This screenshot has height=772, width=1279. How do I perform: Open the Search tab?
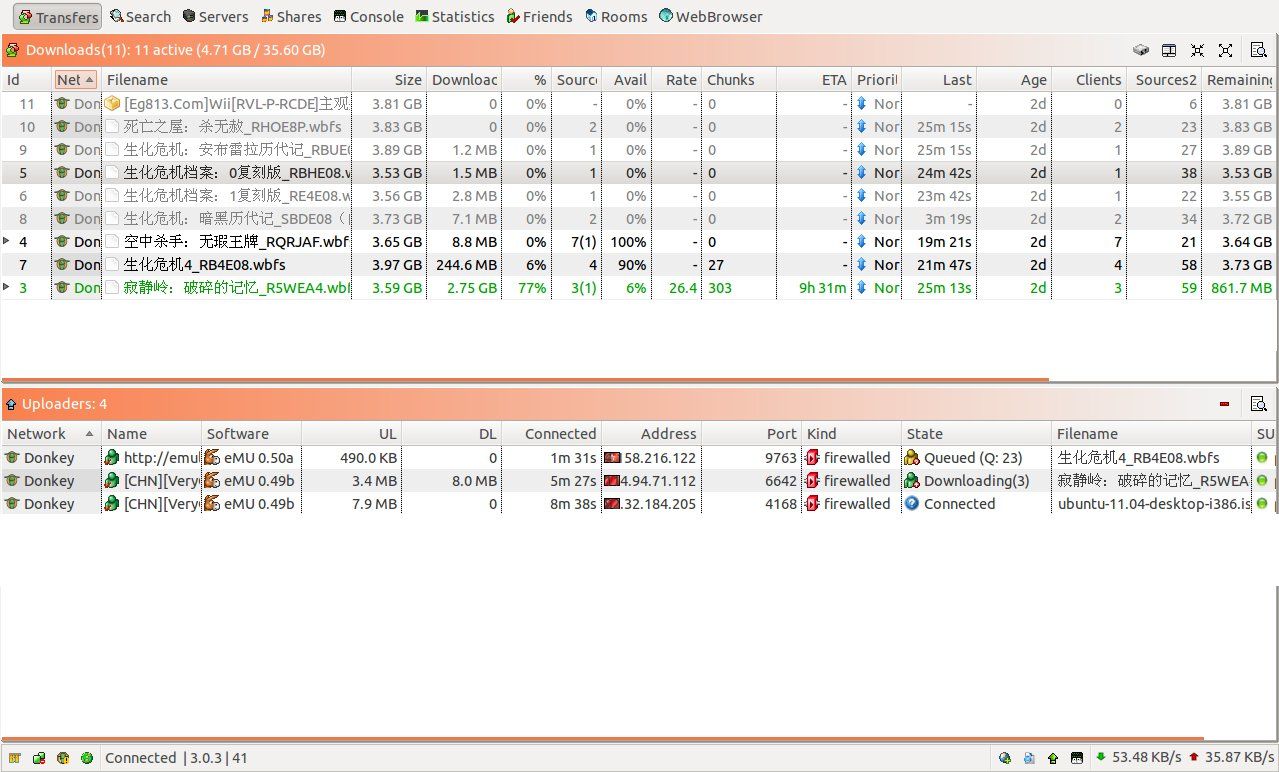click(140, 16)
